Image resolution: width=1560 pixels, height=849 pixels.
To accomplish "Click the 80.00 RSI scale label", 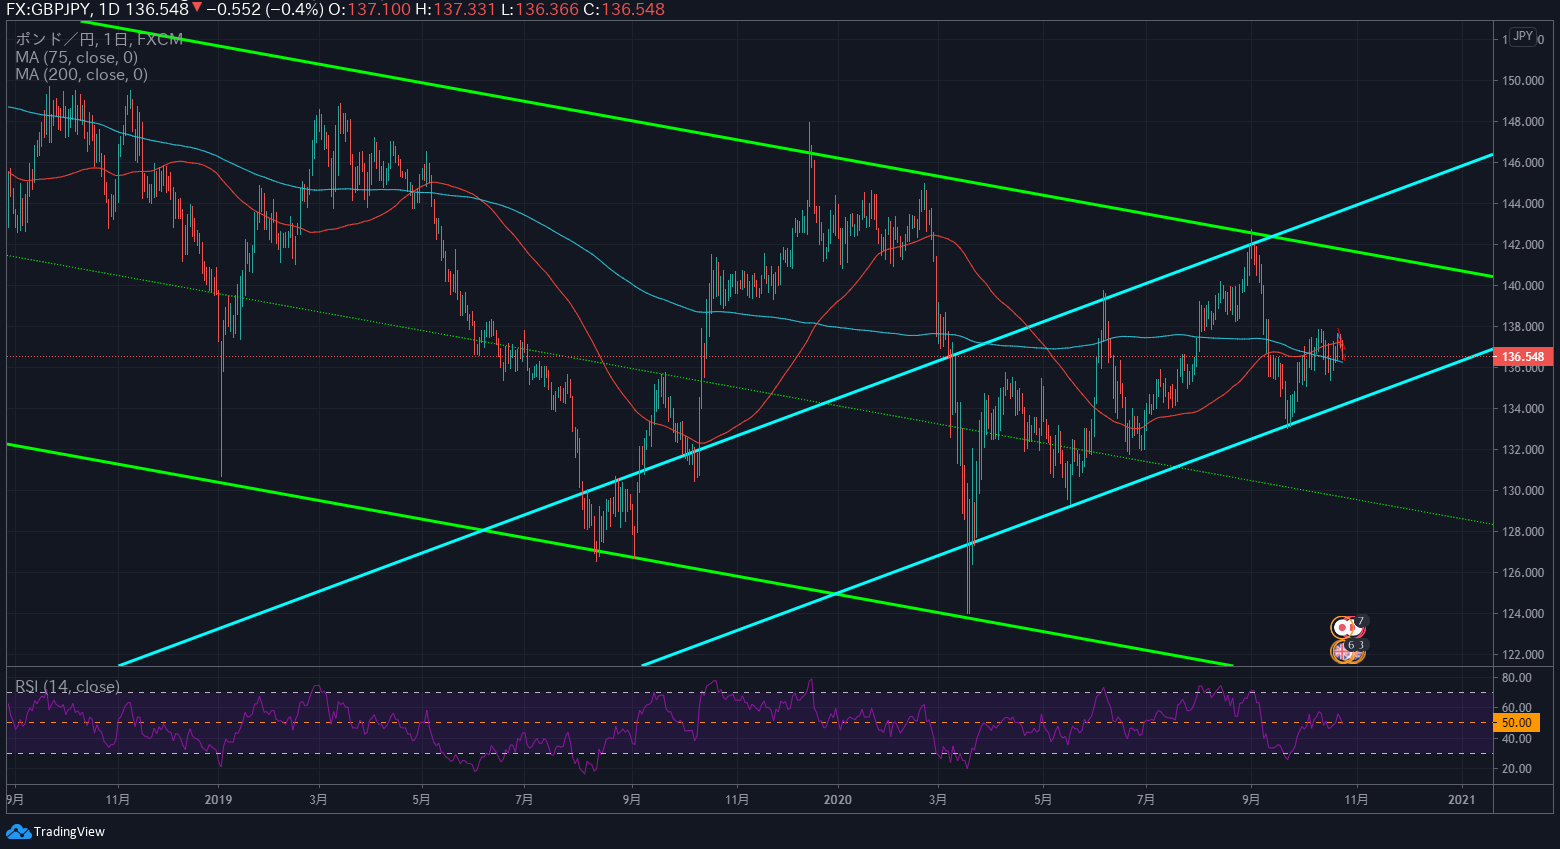I will coord(1517,678).
